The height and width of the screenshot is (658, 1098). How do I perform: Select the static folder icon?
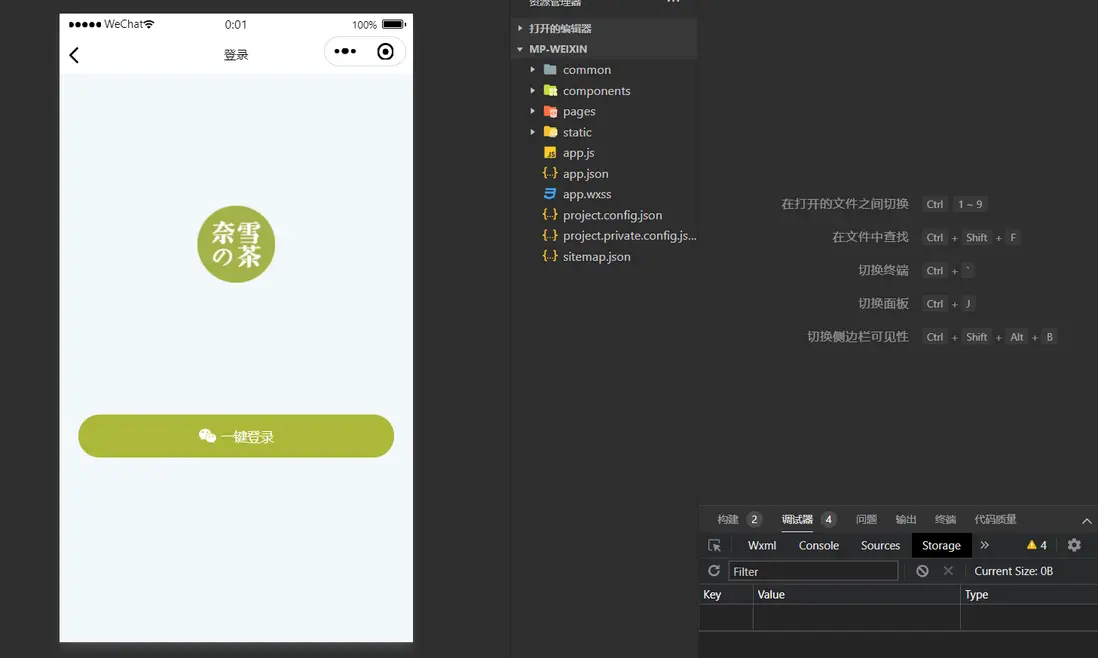(x=550, y=132)
